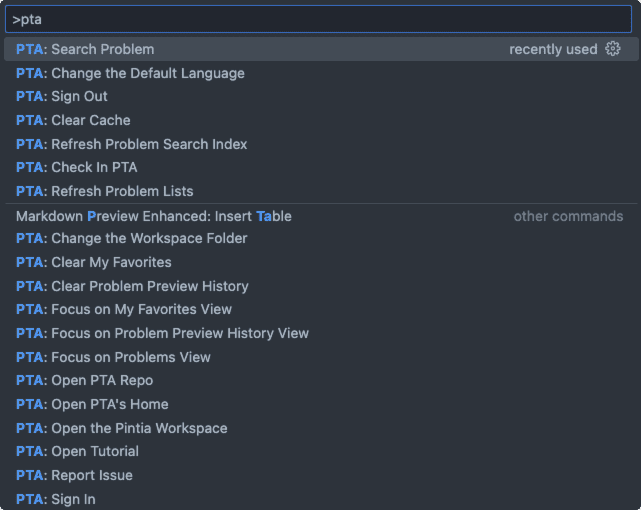641x510 pixels.
Task: Select PTA: Refresh Problem Search Index
Action: (321, 144)
